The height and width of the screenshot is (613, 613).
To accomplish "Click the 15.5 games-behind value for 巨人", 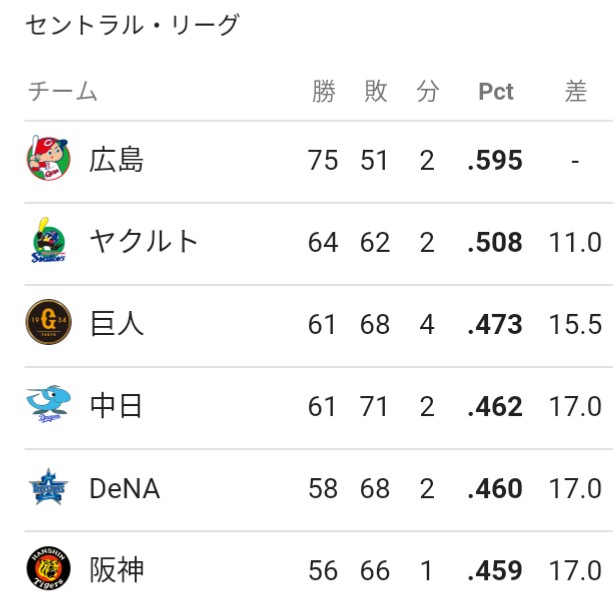I will coord(575,324).
